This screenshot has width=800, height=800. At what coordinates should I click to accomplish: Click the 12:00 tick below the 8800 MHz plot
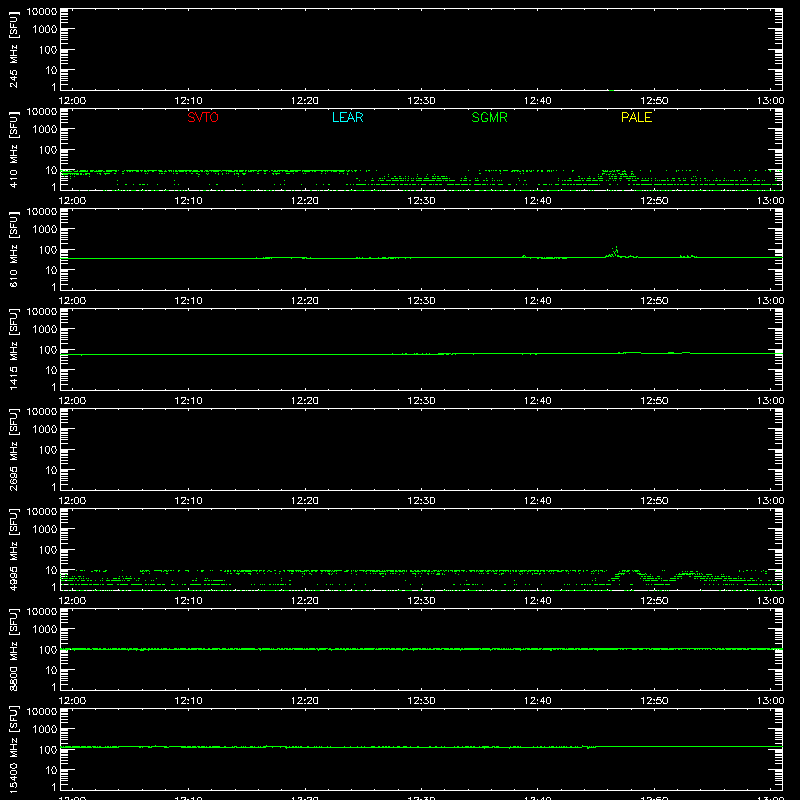click(x=72, y=701)
